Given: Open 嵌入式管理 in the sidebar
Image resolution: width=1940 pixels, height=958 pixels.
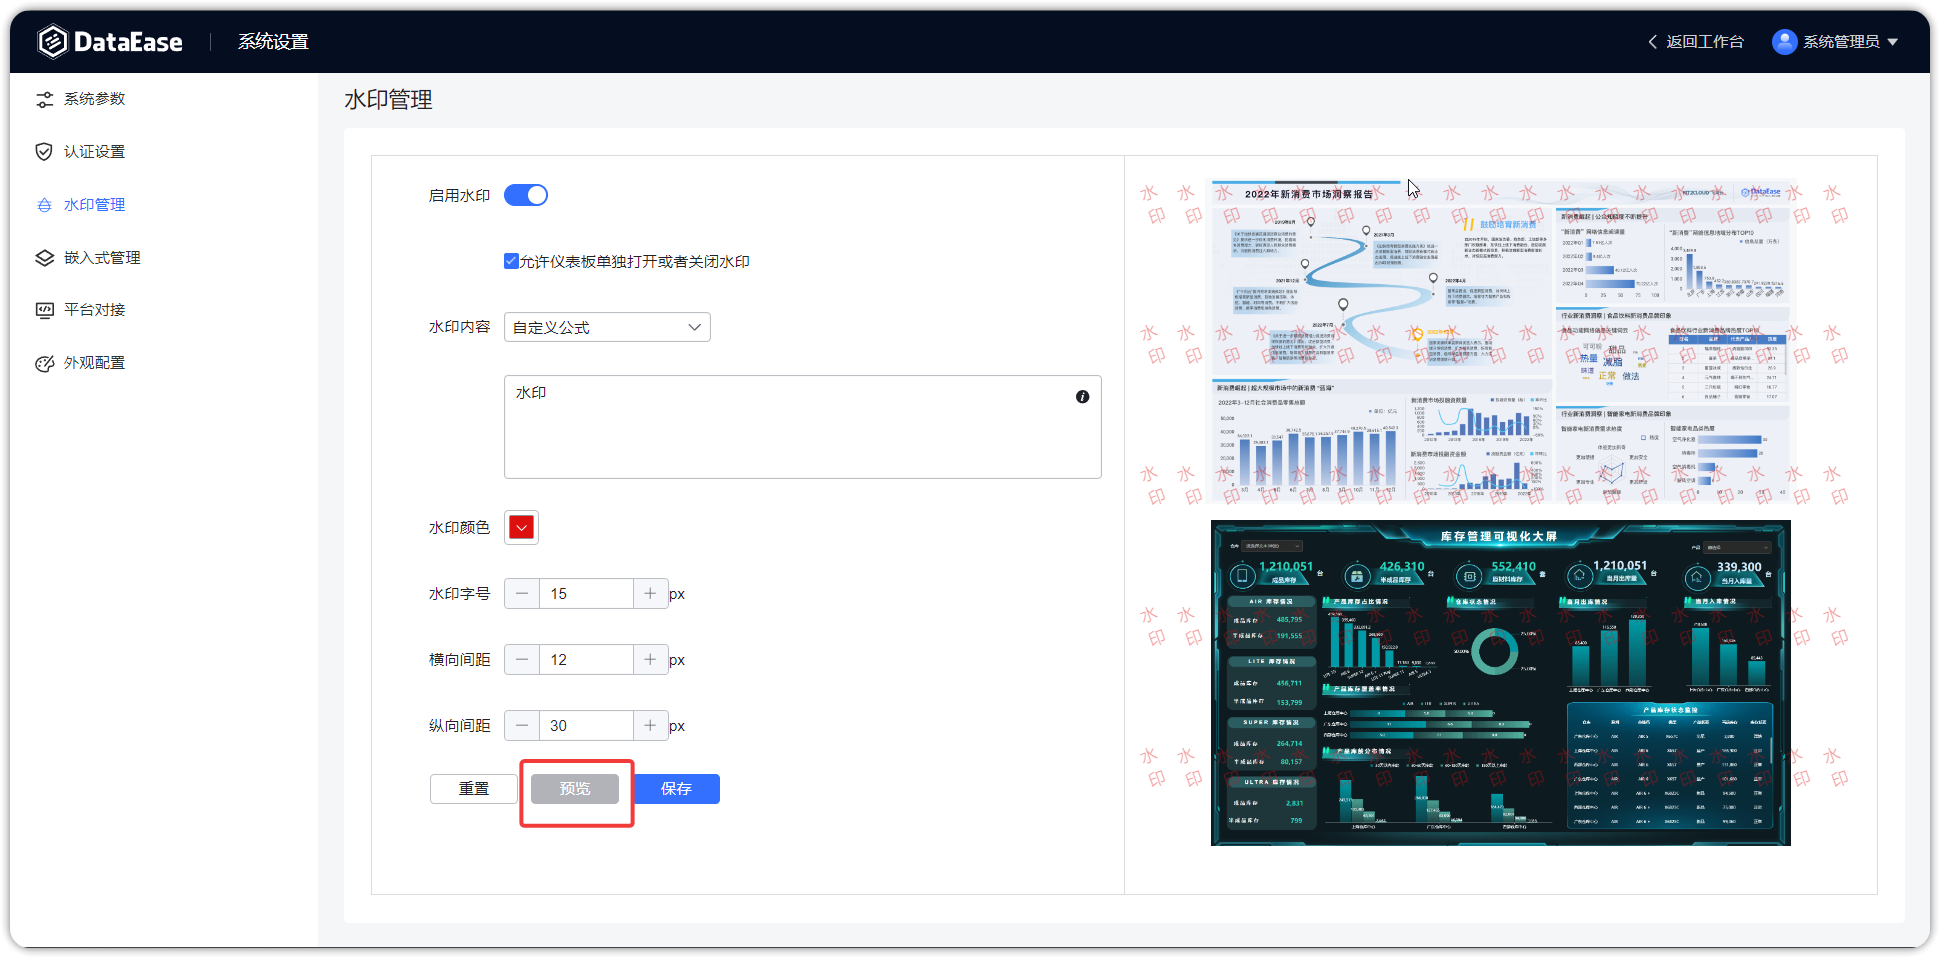Looking at the screenshot, I should point(102,258).
